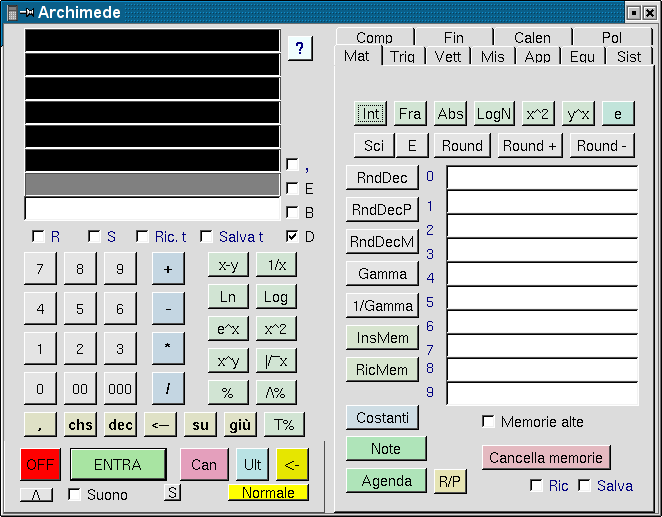The image size is (662, 517).
Task: Click the digit 7 key
Action: [40, 268]
